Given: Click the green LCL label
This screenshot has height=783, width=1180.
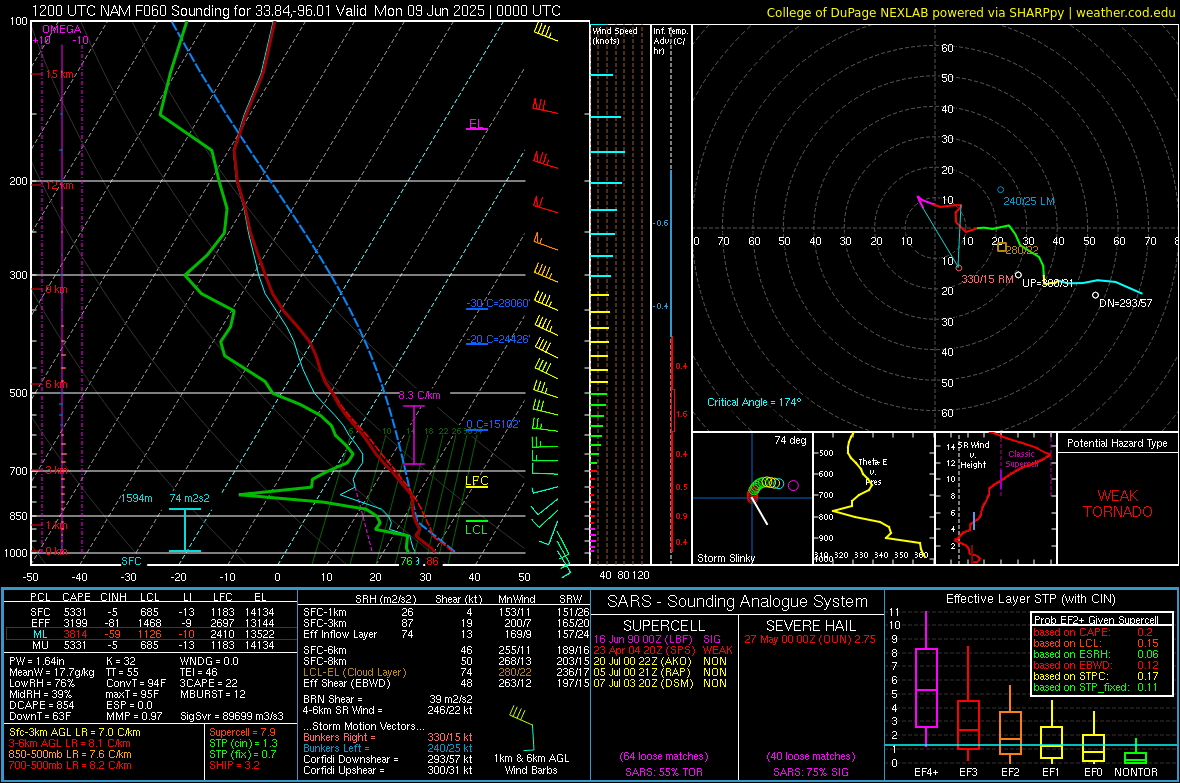Looking at the screenshot, I should click(476, 529).
